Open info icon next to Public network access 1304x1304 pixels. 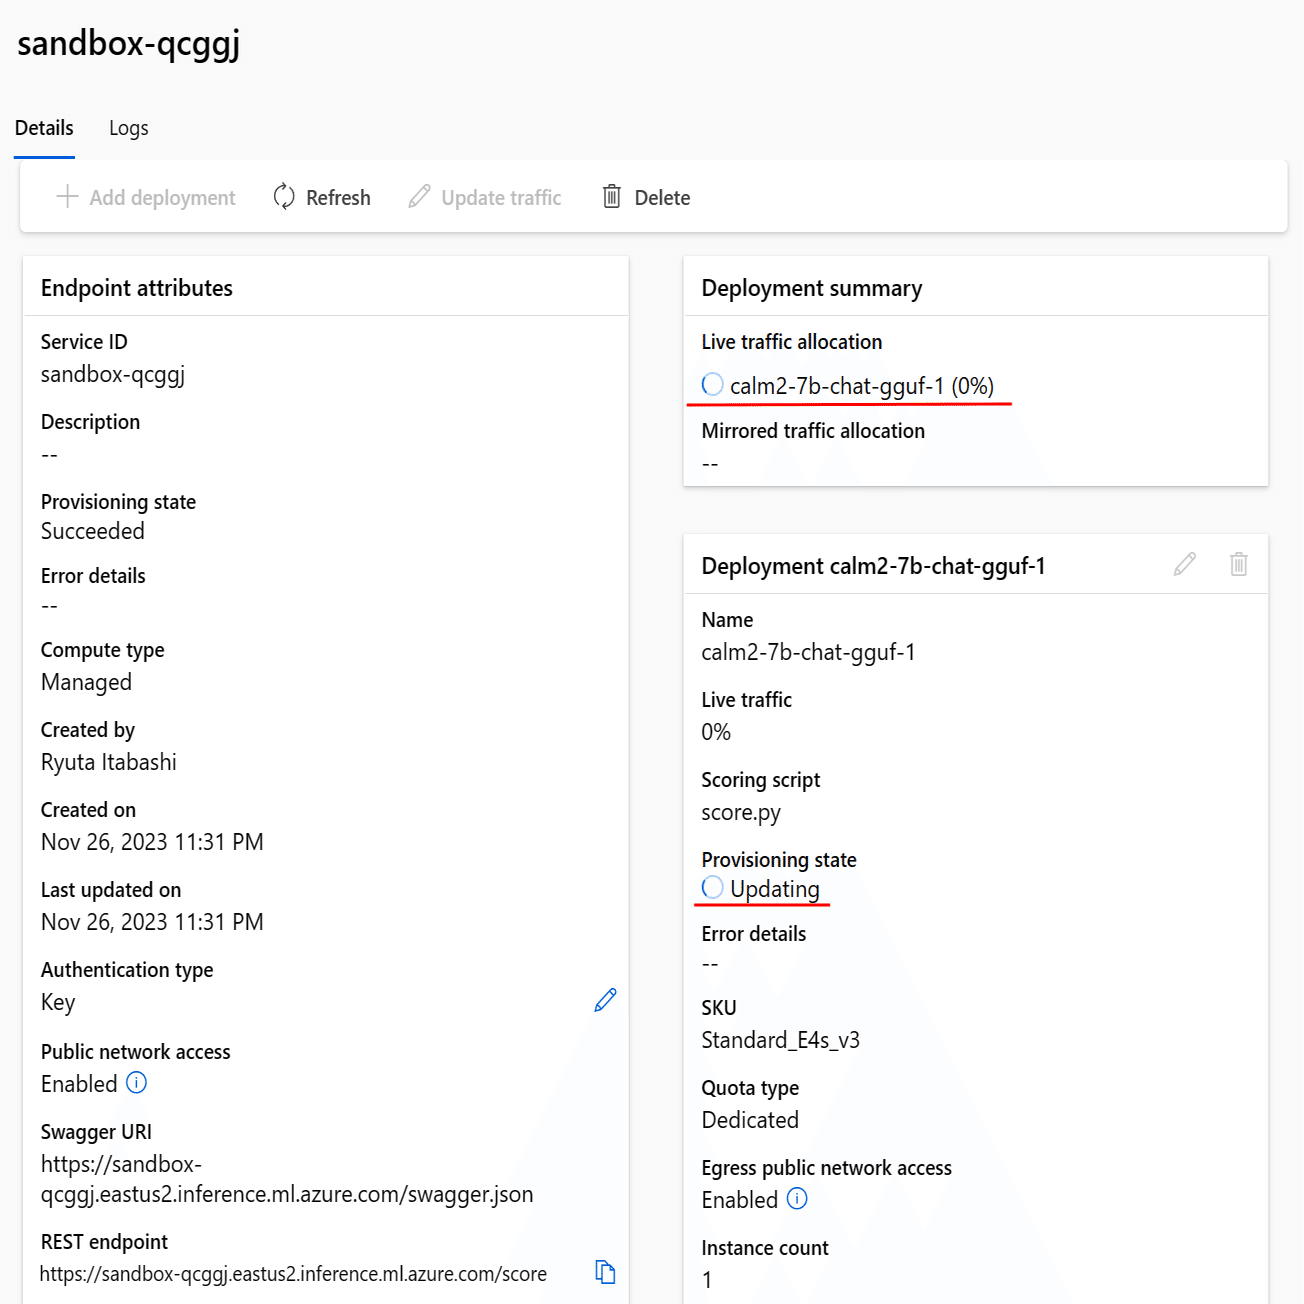(137, 1083)
